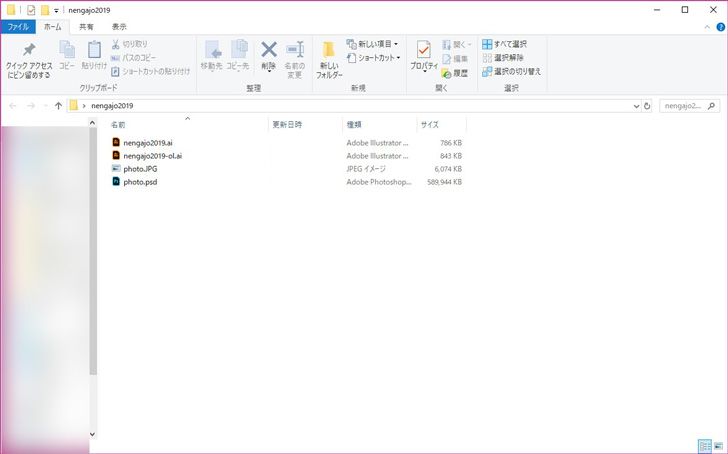Click History (履歴) in Open group
This screenshot has width=728, height=454.
pyautogui.click(x=454, y=72)
